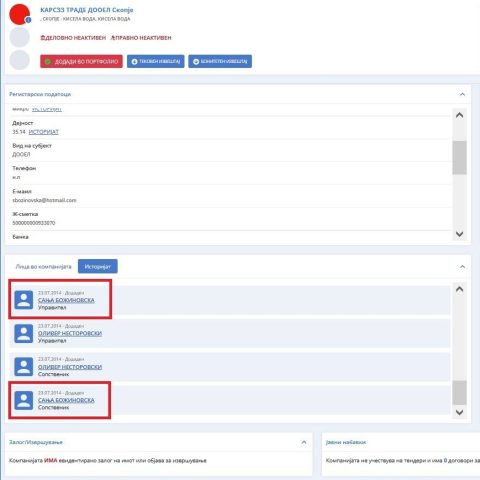Open Историјат link next to Дејност 35.14
Image resolution: width=480 pixels, height=480 pixels.
pos(44,132)
